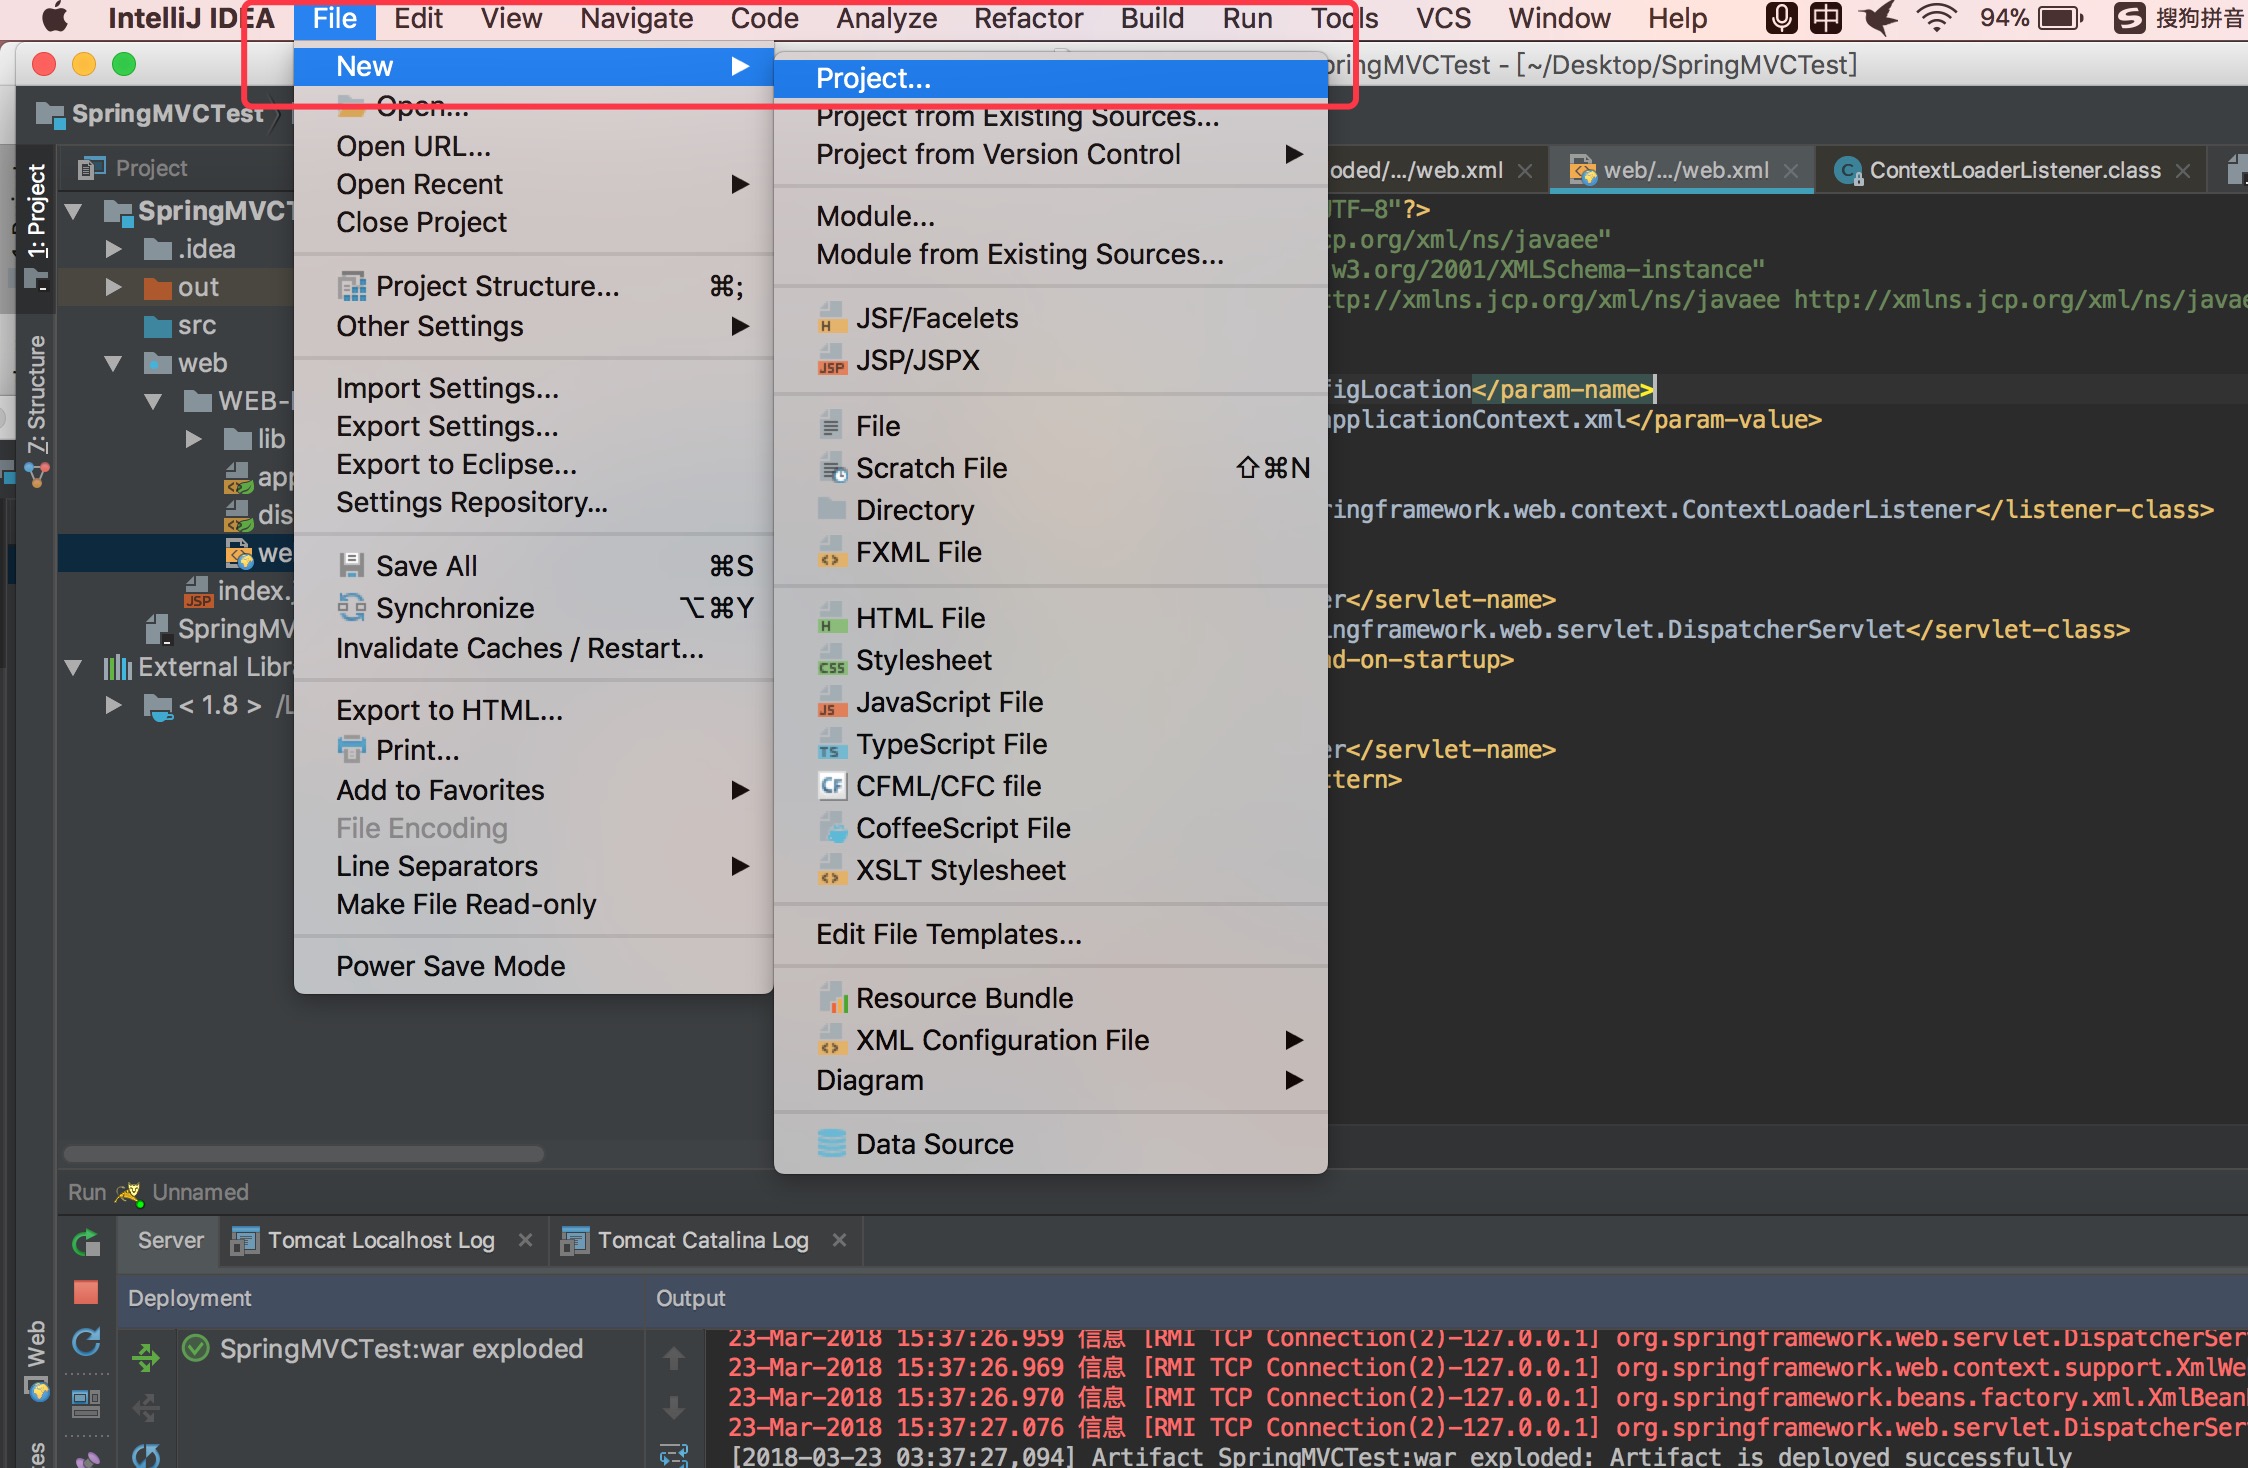The width and height of the screenshot is (2248, 1468).
Task: Collapse the WEB-INF folder
Action: [153, 402]
